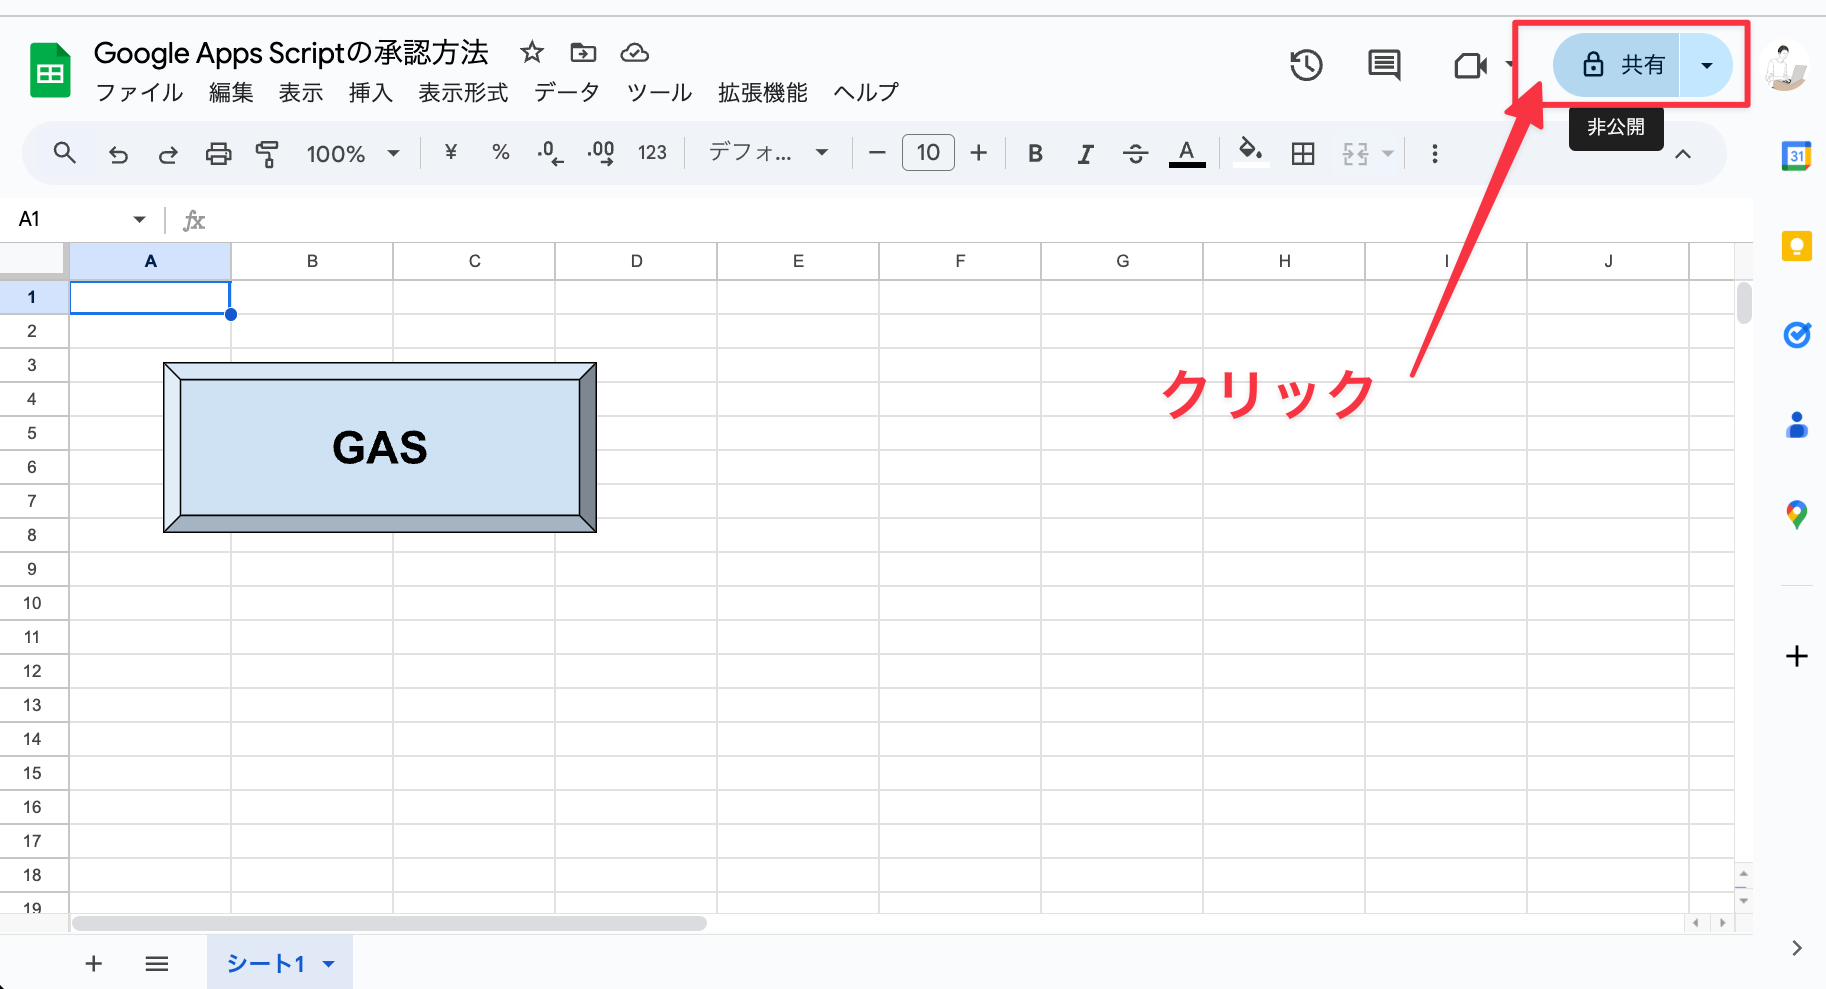Image resolution: width=1826 pixels, height=989 pixels.
Task: Format cell as percent
Action: point(501,153)
